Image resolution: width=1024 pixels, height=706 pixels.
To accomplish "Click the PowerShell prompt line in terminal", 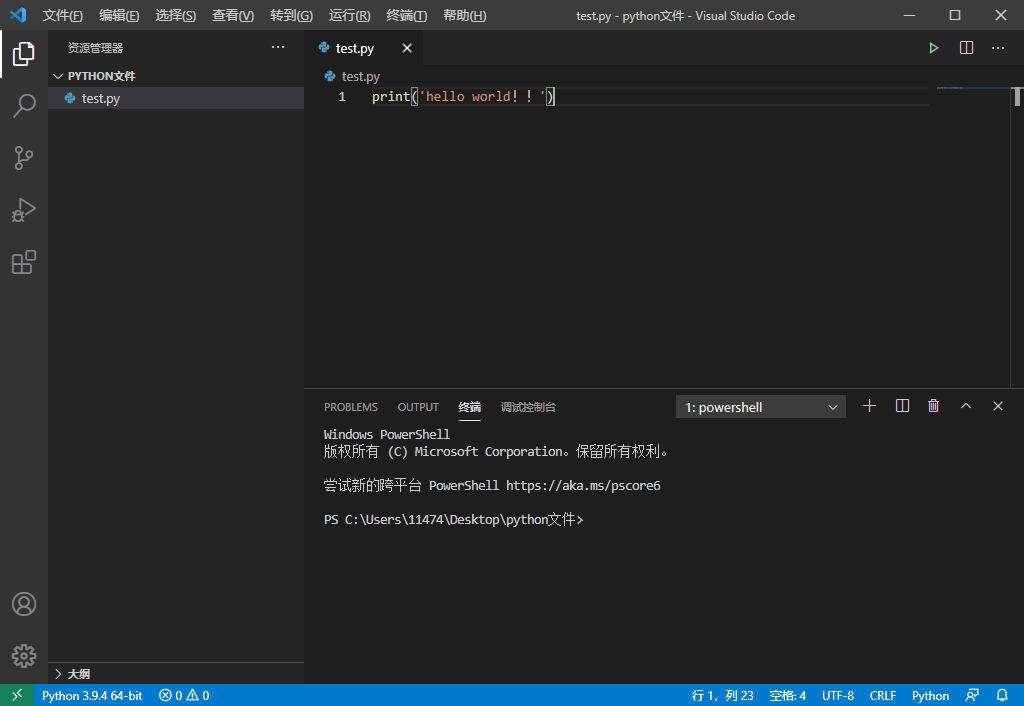I will 454,520.
